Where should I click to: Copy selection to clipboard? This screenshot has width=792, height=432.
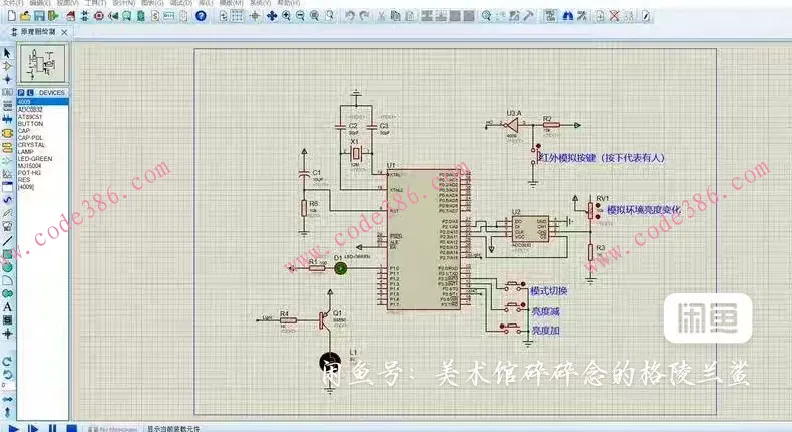tap(395, 16)
